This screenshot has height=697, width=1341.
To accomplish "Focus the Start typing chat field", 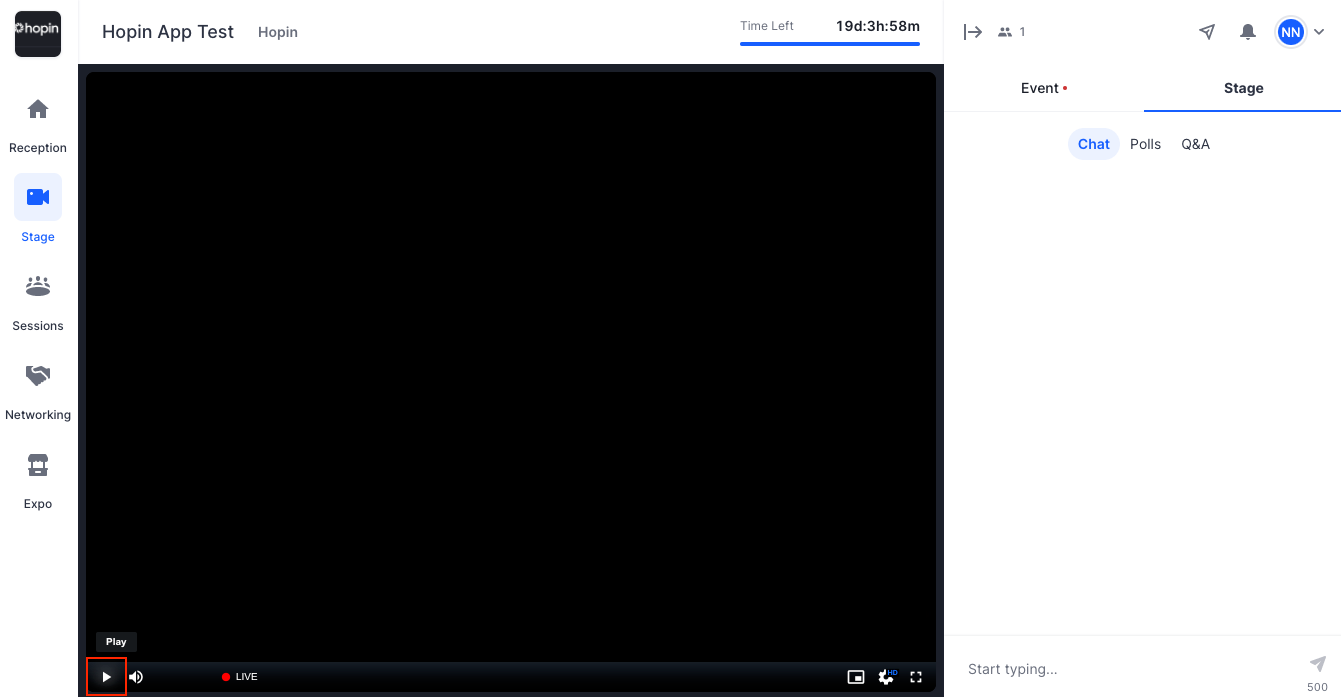I will click(x=1130, y=669).
